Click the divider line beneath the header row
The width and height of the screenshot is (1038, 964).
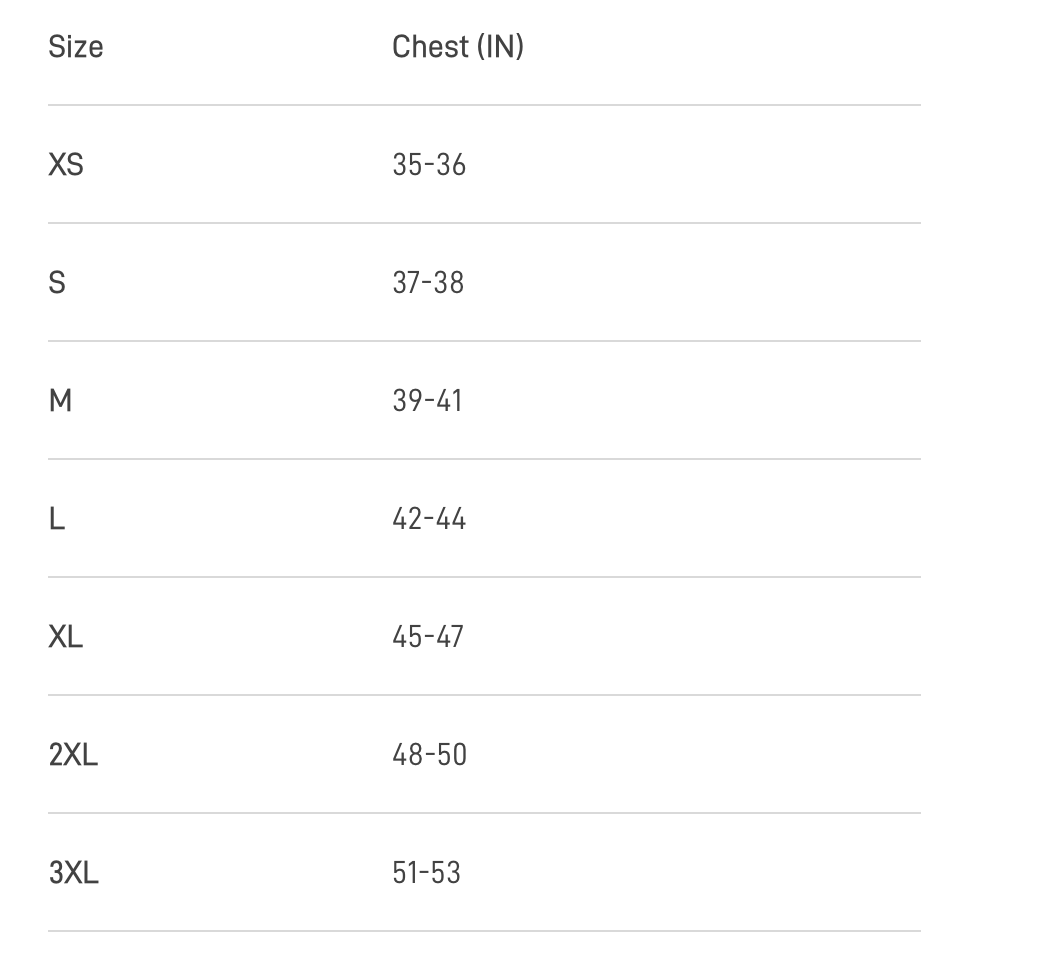coord(484,105)
